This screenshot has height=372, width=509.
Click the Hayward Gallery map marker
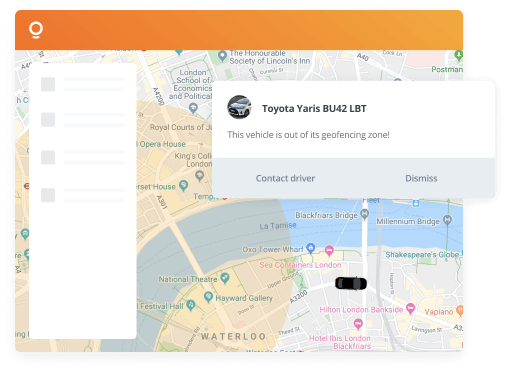coord(208,297)
